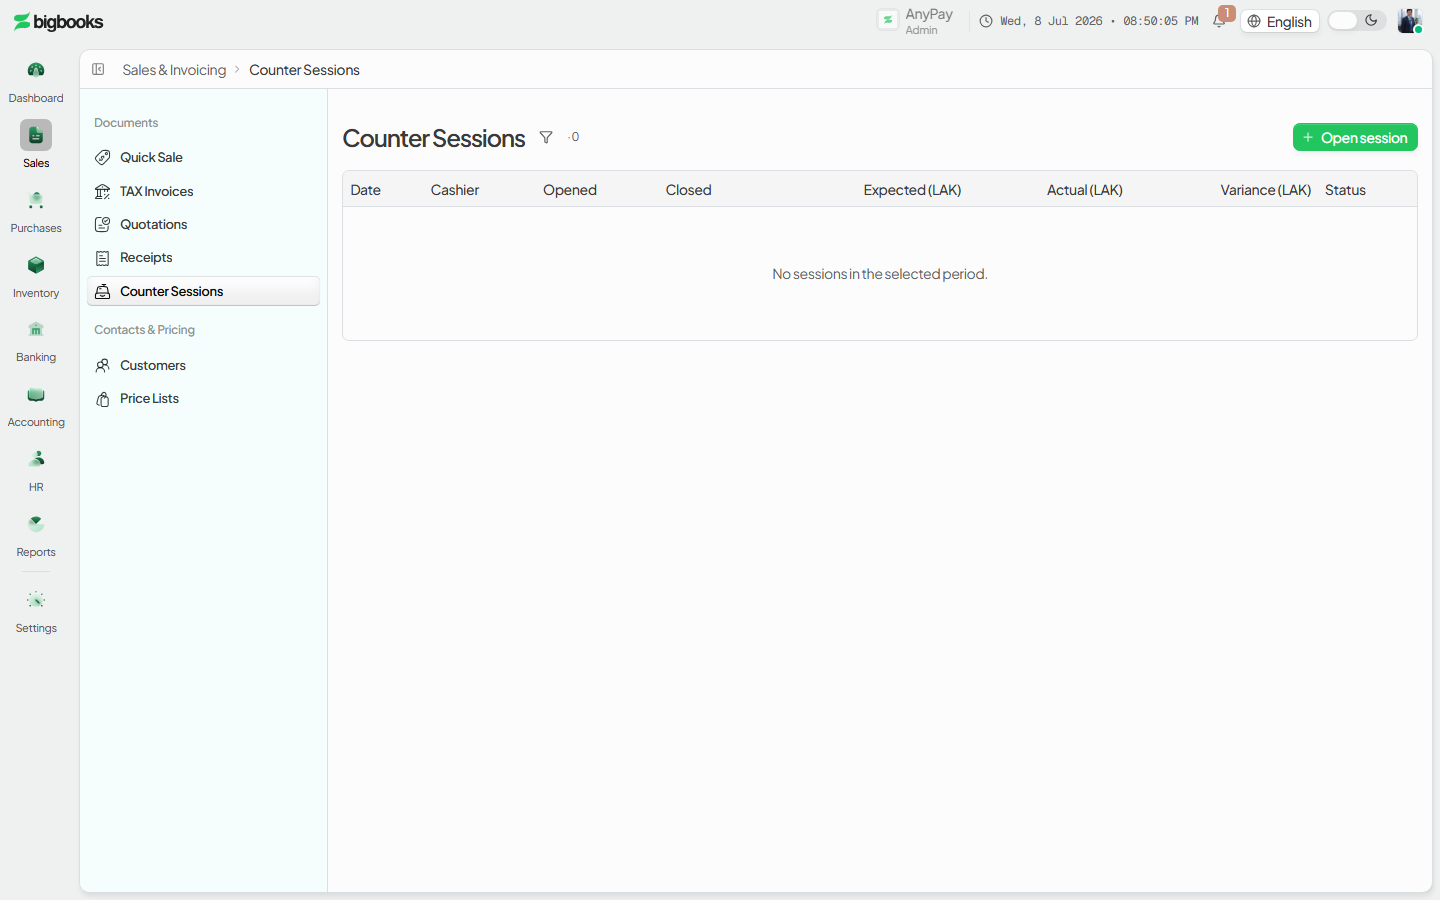Select the Sales module icon
The image size is (1440, 900).
(36, 135)
